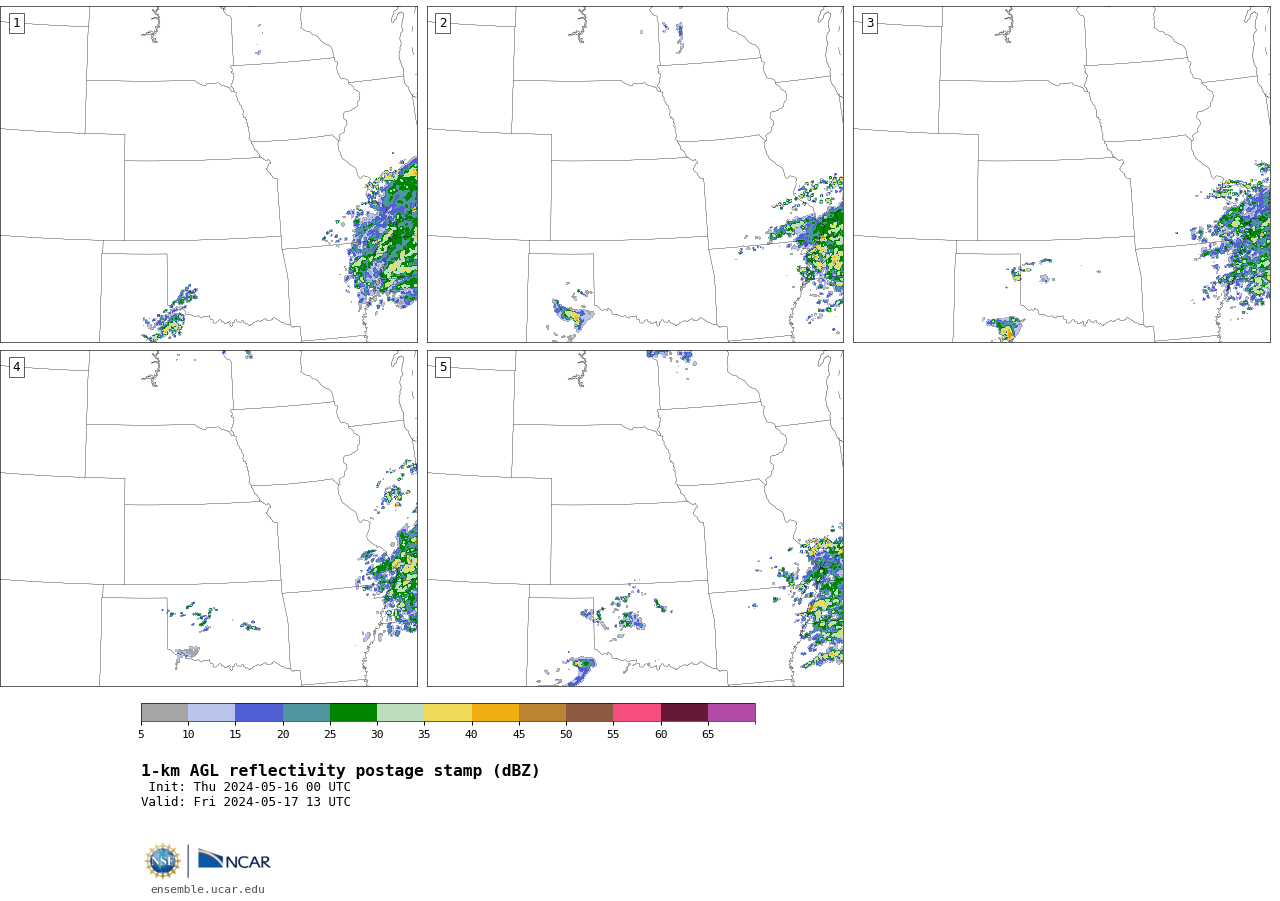The height and width of the screenshot is (901, 1280).
Task: Click the light blue 10-15 dBZ swatch
Action: pyautogui.click(x=211, y=712)
